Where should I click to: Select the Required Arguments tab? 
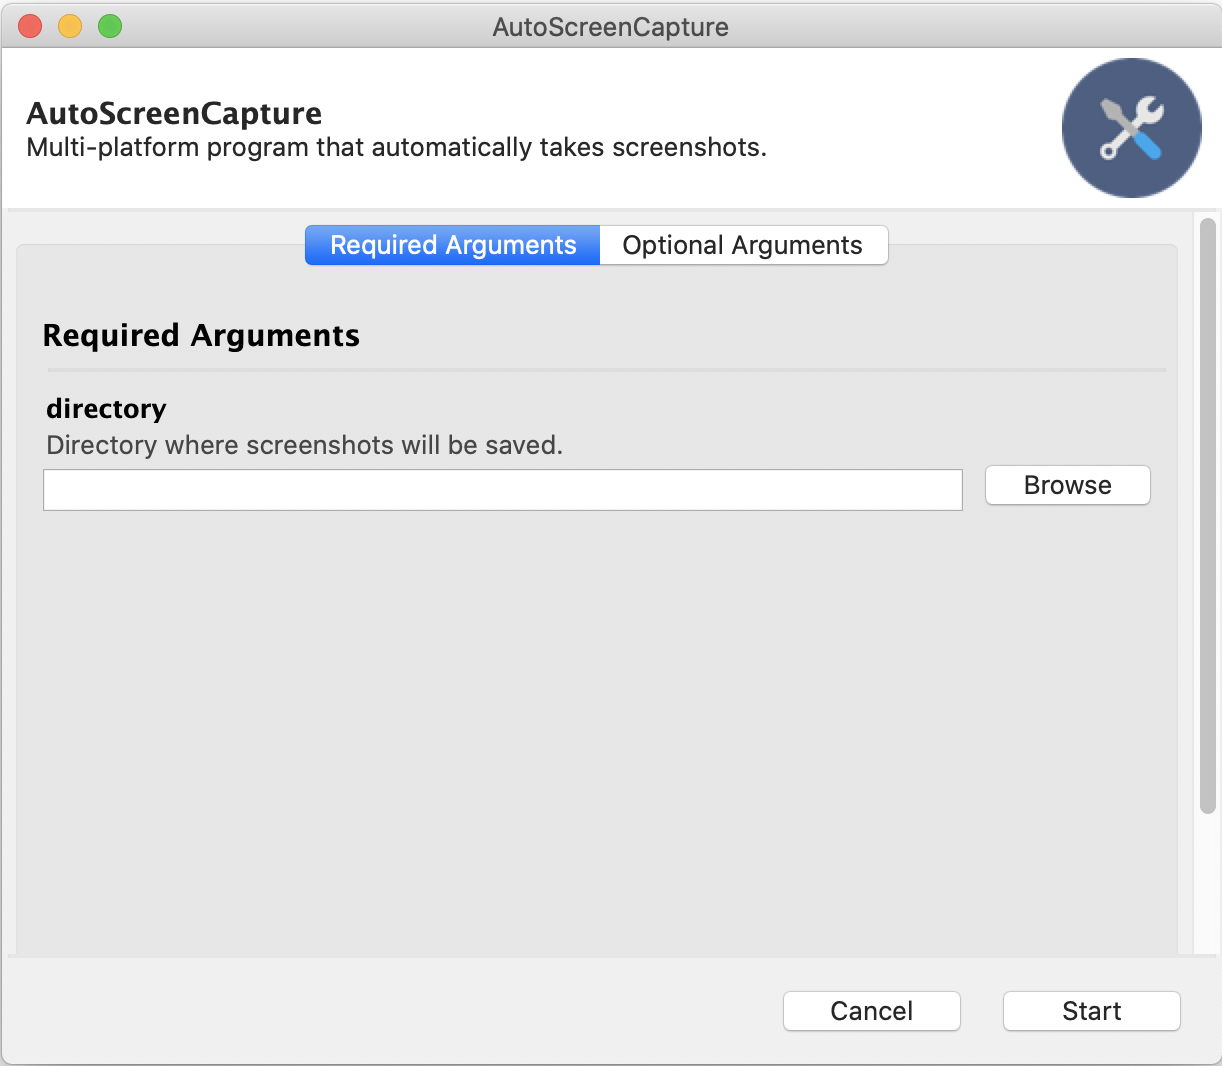click(451, 245)
